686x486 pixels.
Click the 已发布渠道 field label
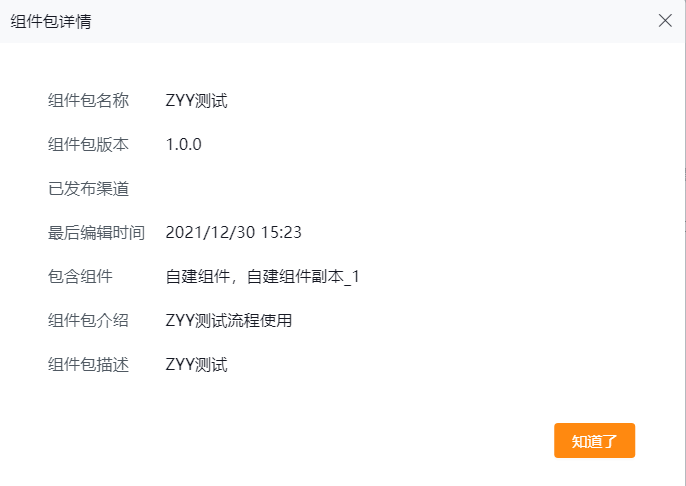88,188
